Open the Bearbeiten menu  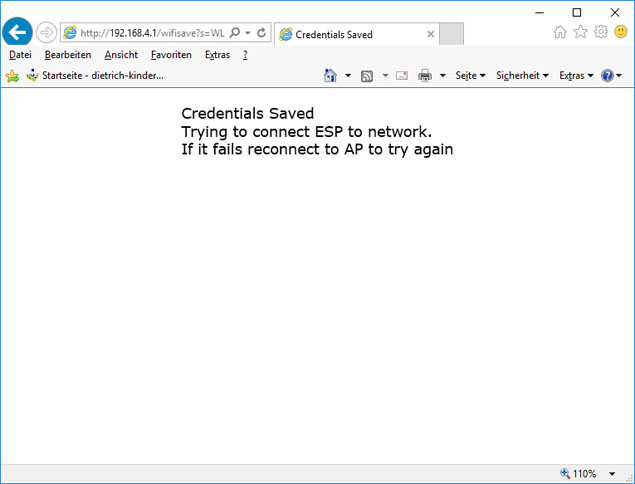68,55
